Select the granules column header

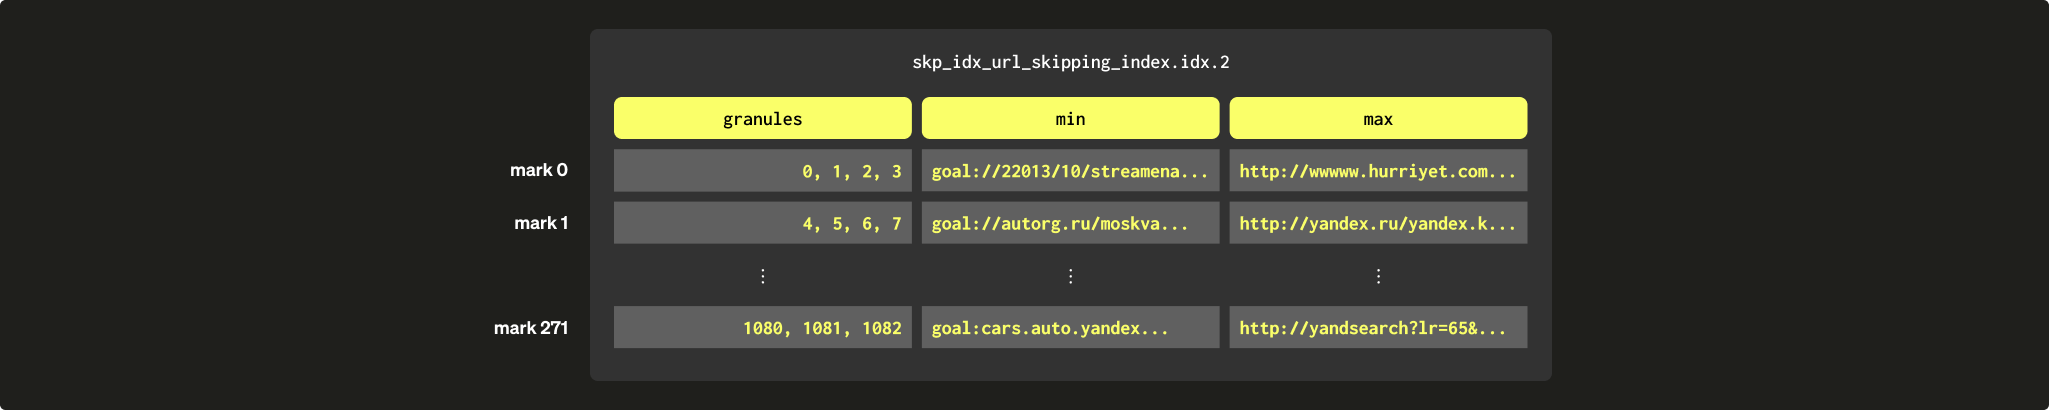point(762,119)
